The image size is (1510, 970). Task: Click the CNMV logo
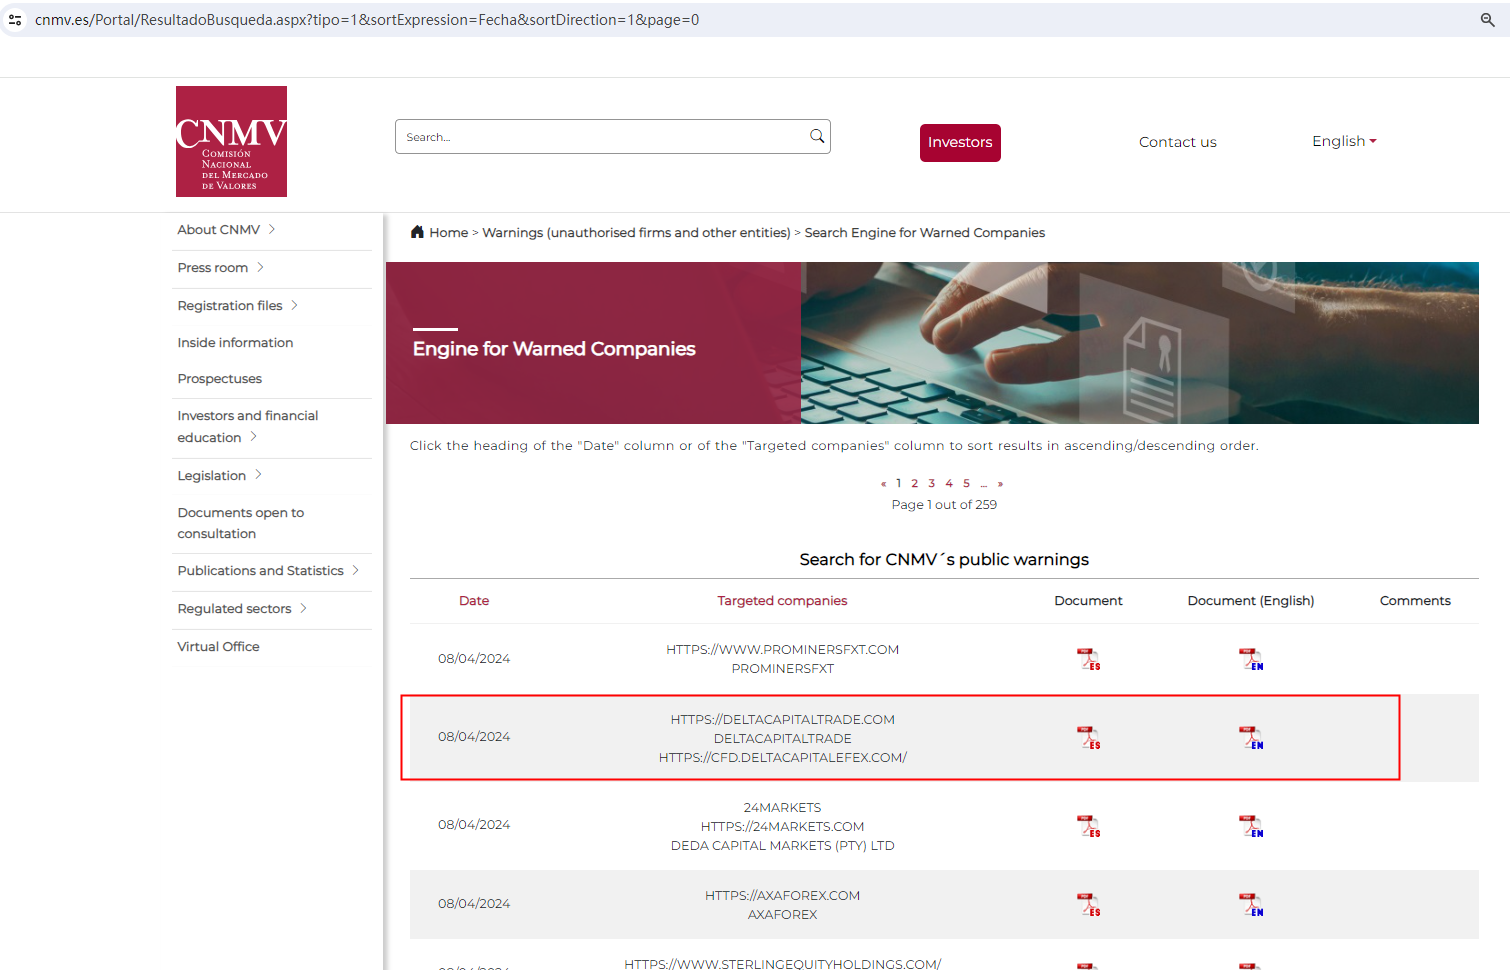coord(231,141)
